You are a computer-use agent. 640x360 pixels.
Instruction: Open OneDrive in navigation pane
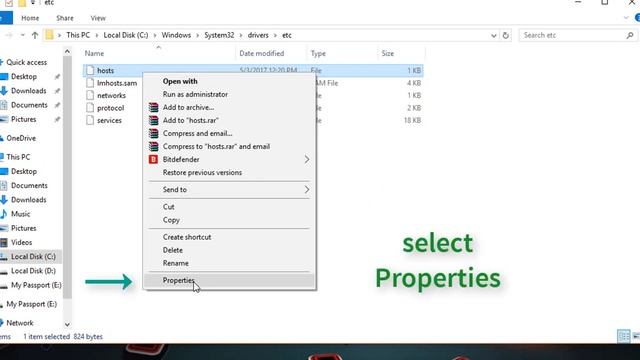point(21,138)
